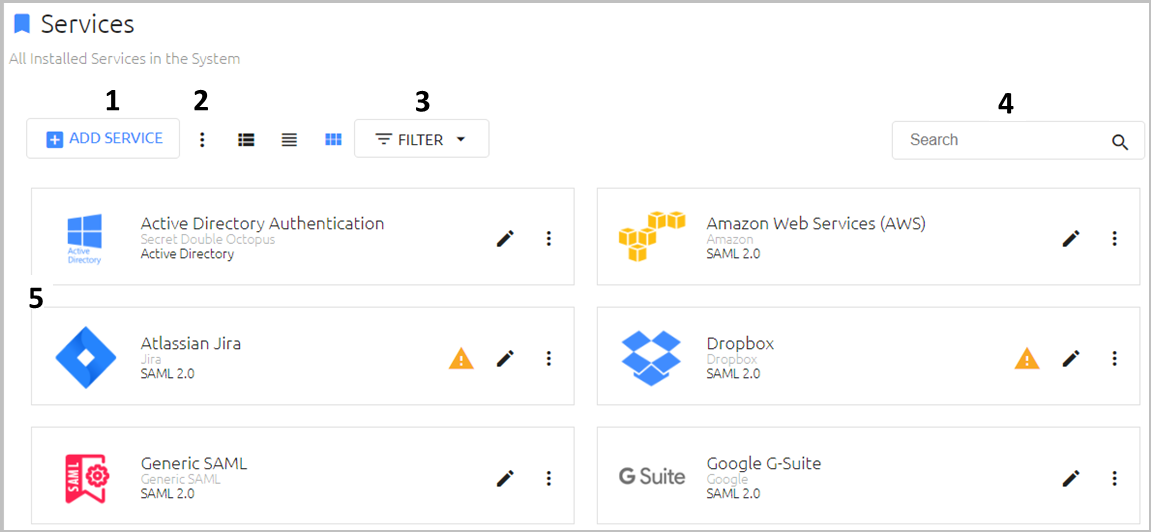Switch to compact list view
The height and width of the screenshot is (532, 1151).
[x=289, y=139]
